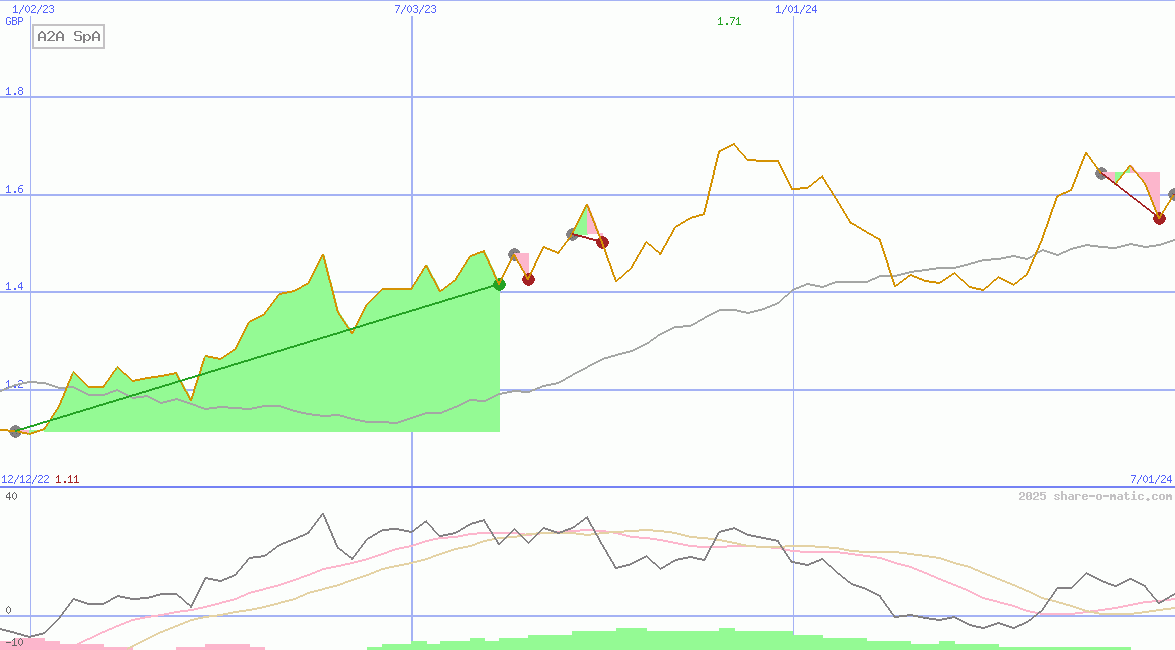Screen dimensions: 1175x650
Task: Select the green marker ending the long green trade
Action: pos(499,285)
